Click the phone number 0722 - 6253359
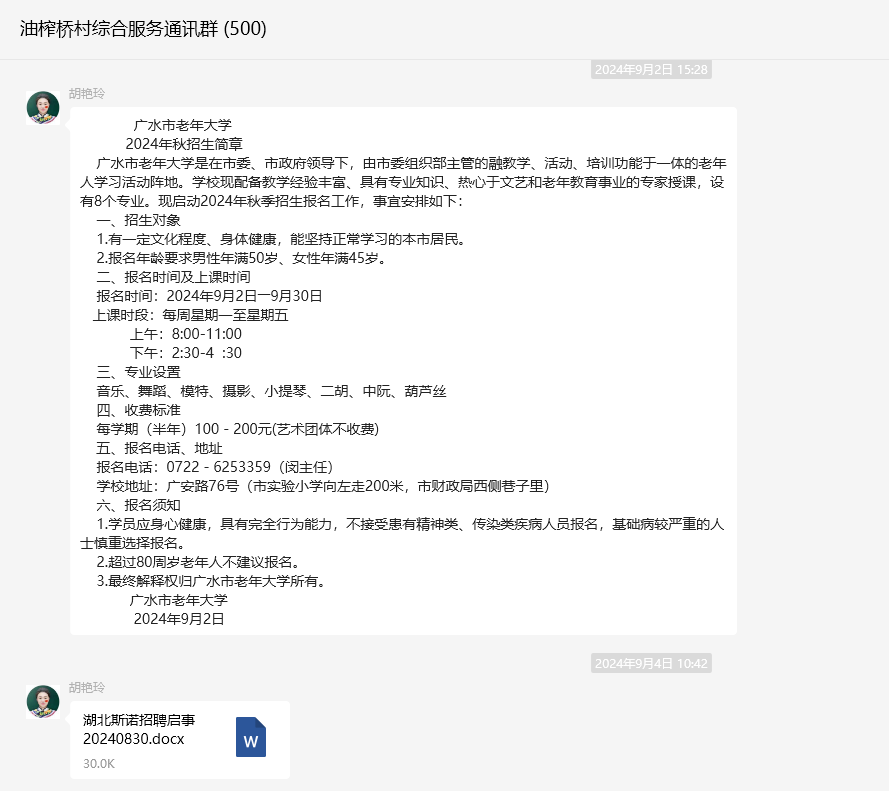 pos(218,467)
